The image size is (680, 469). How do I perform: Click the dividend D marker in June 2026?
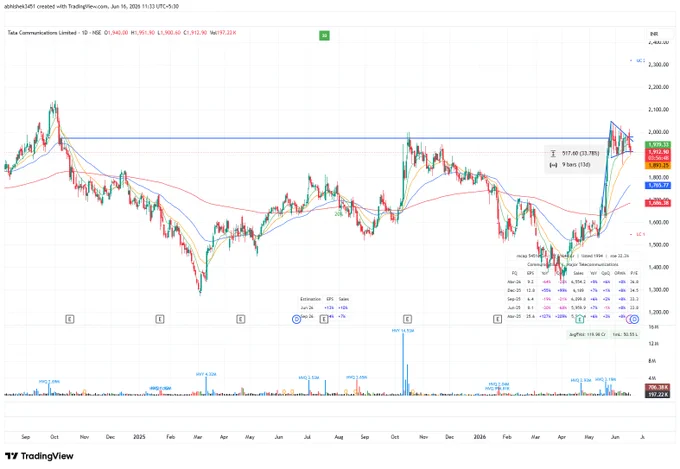[634, 319]
